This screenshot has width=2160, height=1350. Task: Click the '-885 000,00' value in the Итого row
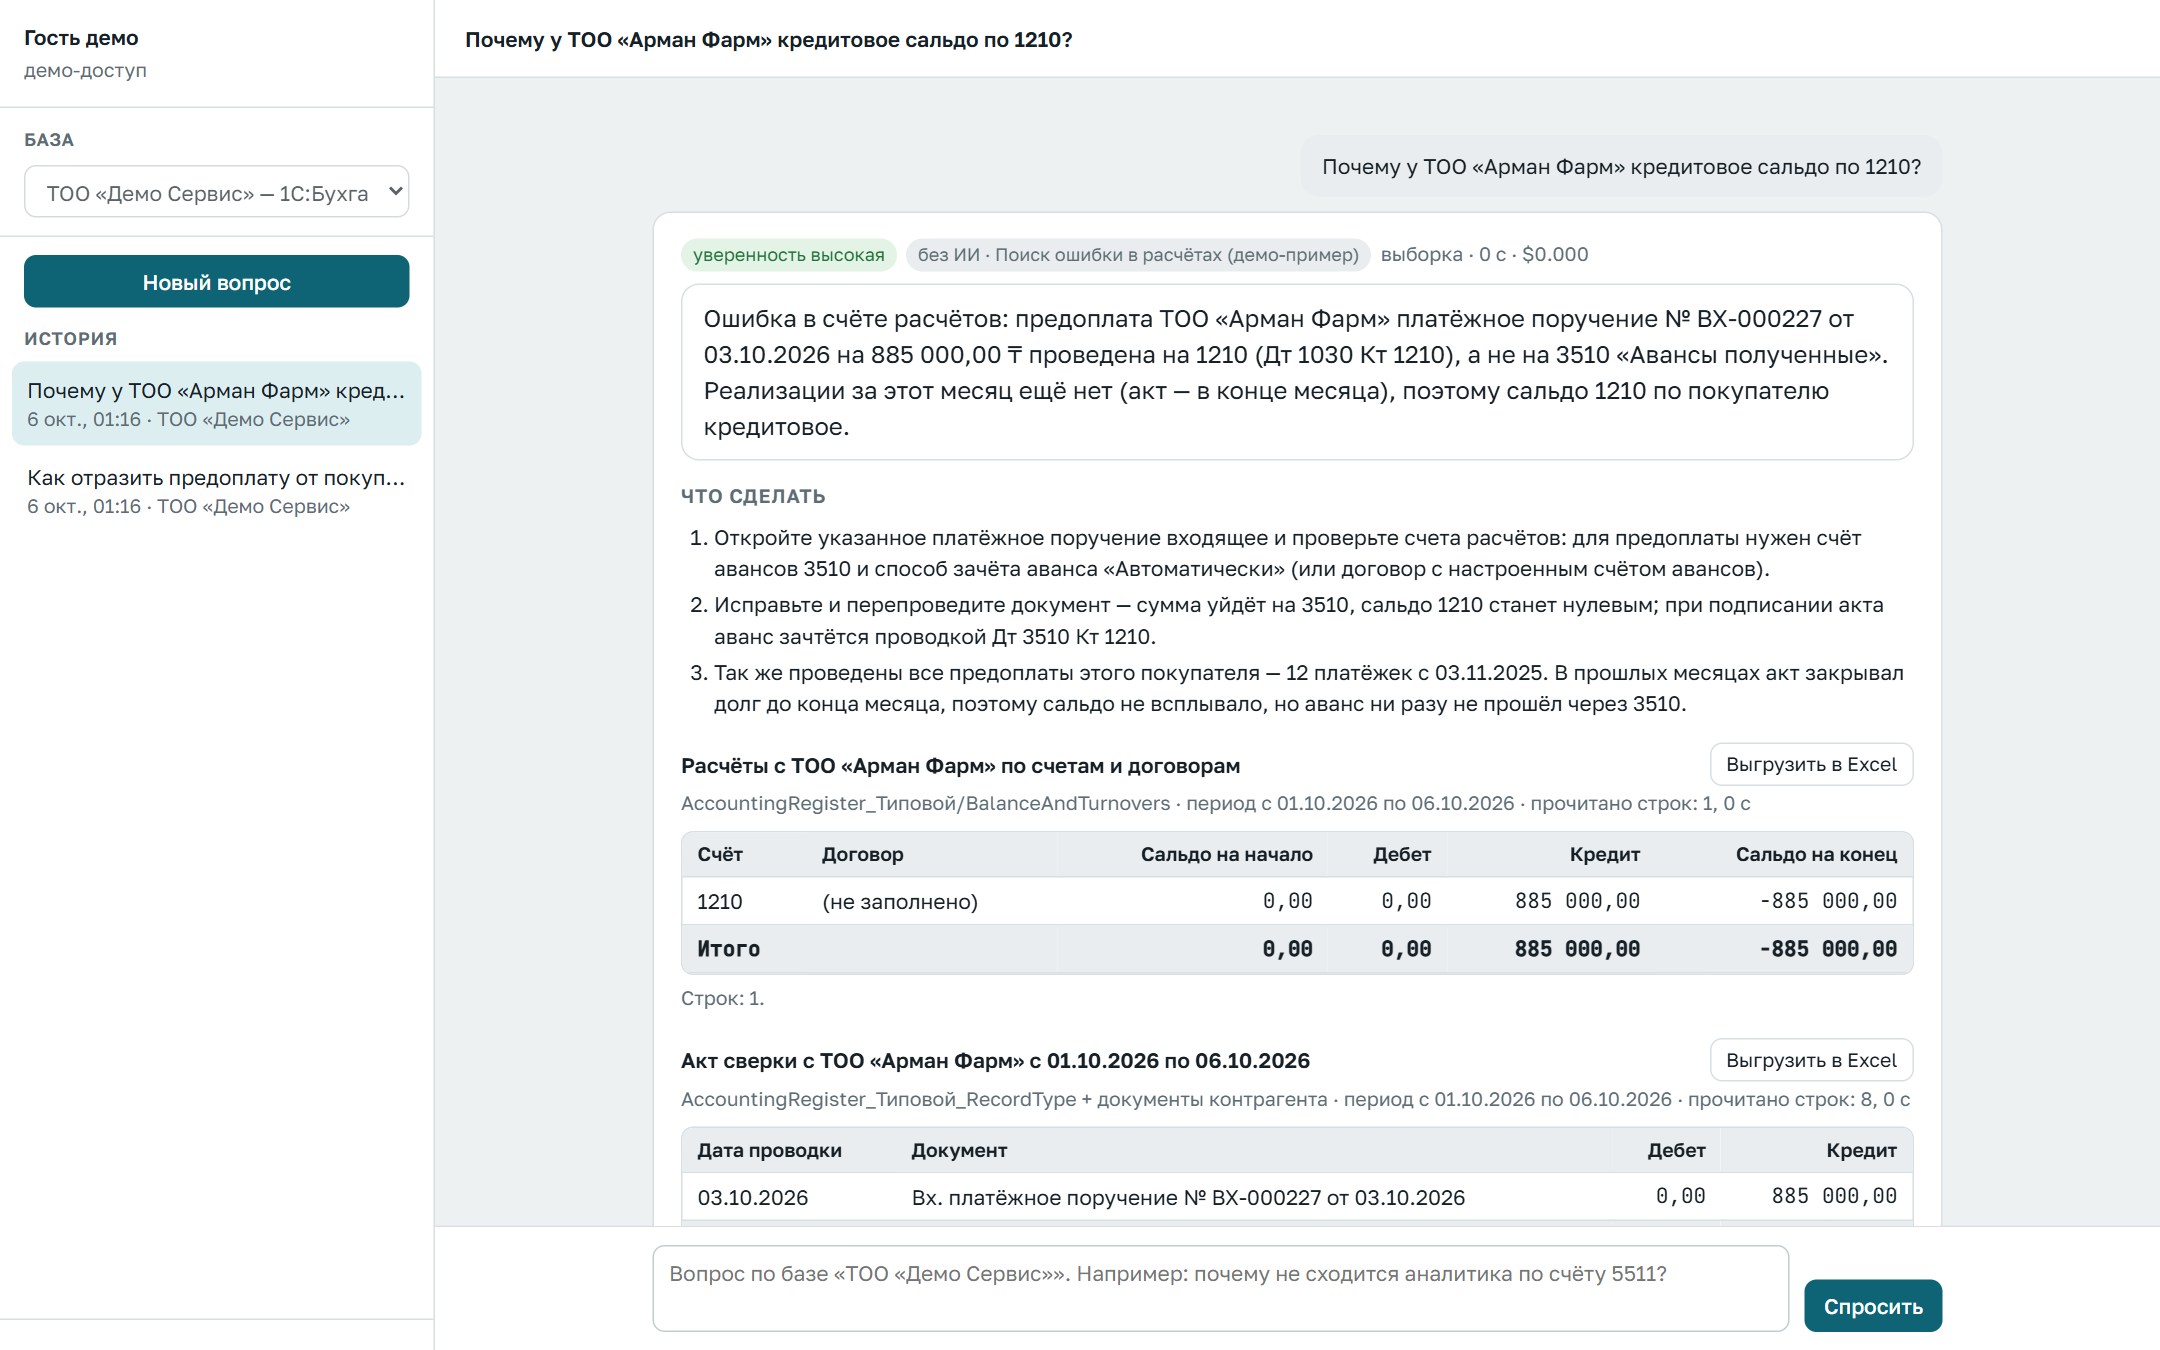click(x=1828, y=949)
